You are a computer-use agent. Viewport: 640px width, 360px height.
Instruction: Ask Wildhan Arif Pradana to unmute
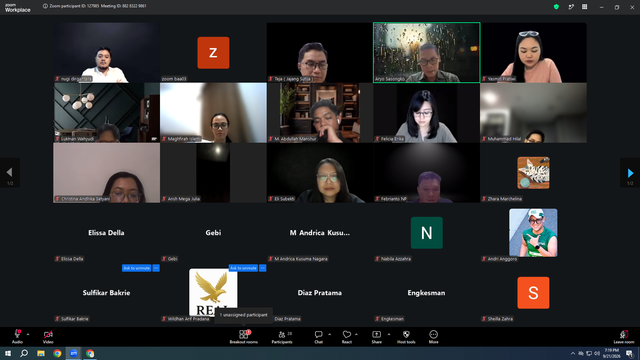243,268
